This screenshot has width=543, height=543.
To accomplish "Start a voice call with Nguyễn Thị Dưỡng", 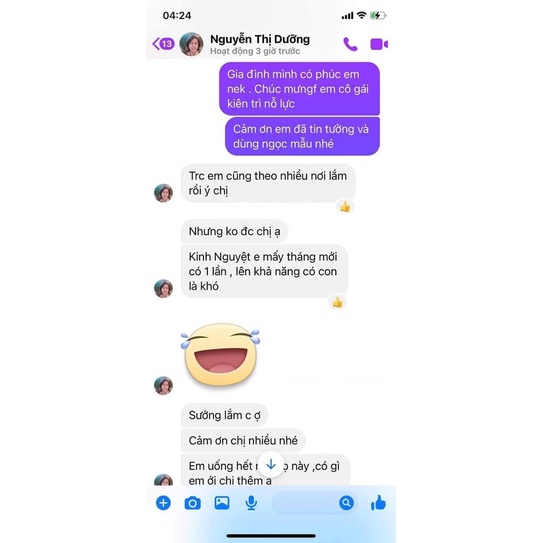I will coord(350,44).
